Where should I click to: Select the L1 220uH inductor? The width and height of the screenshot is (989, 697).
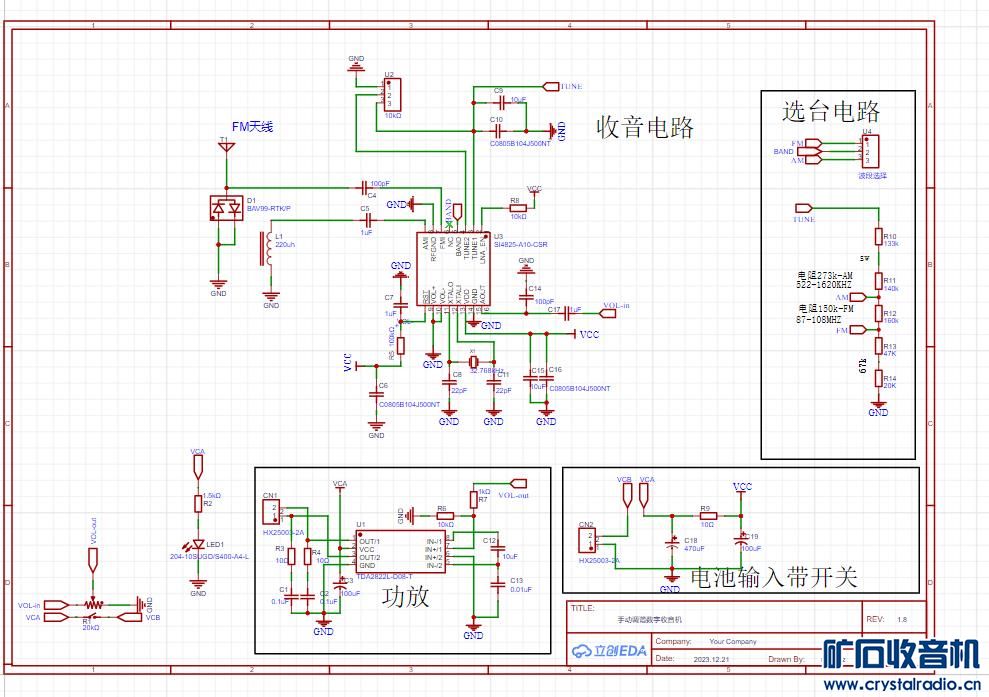click(264, 249)
